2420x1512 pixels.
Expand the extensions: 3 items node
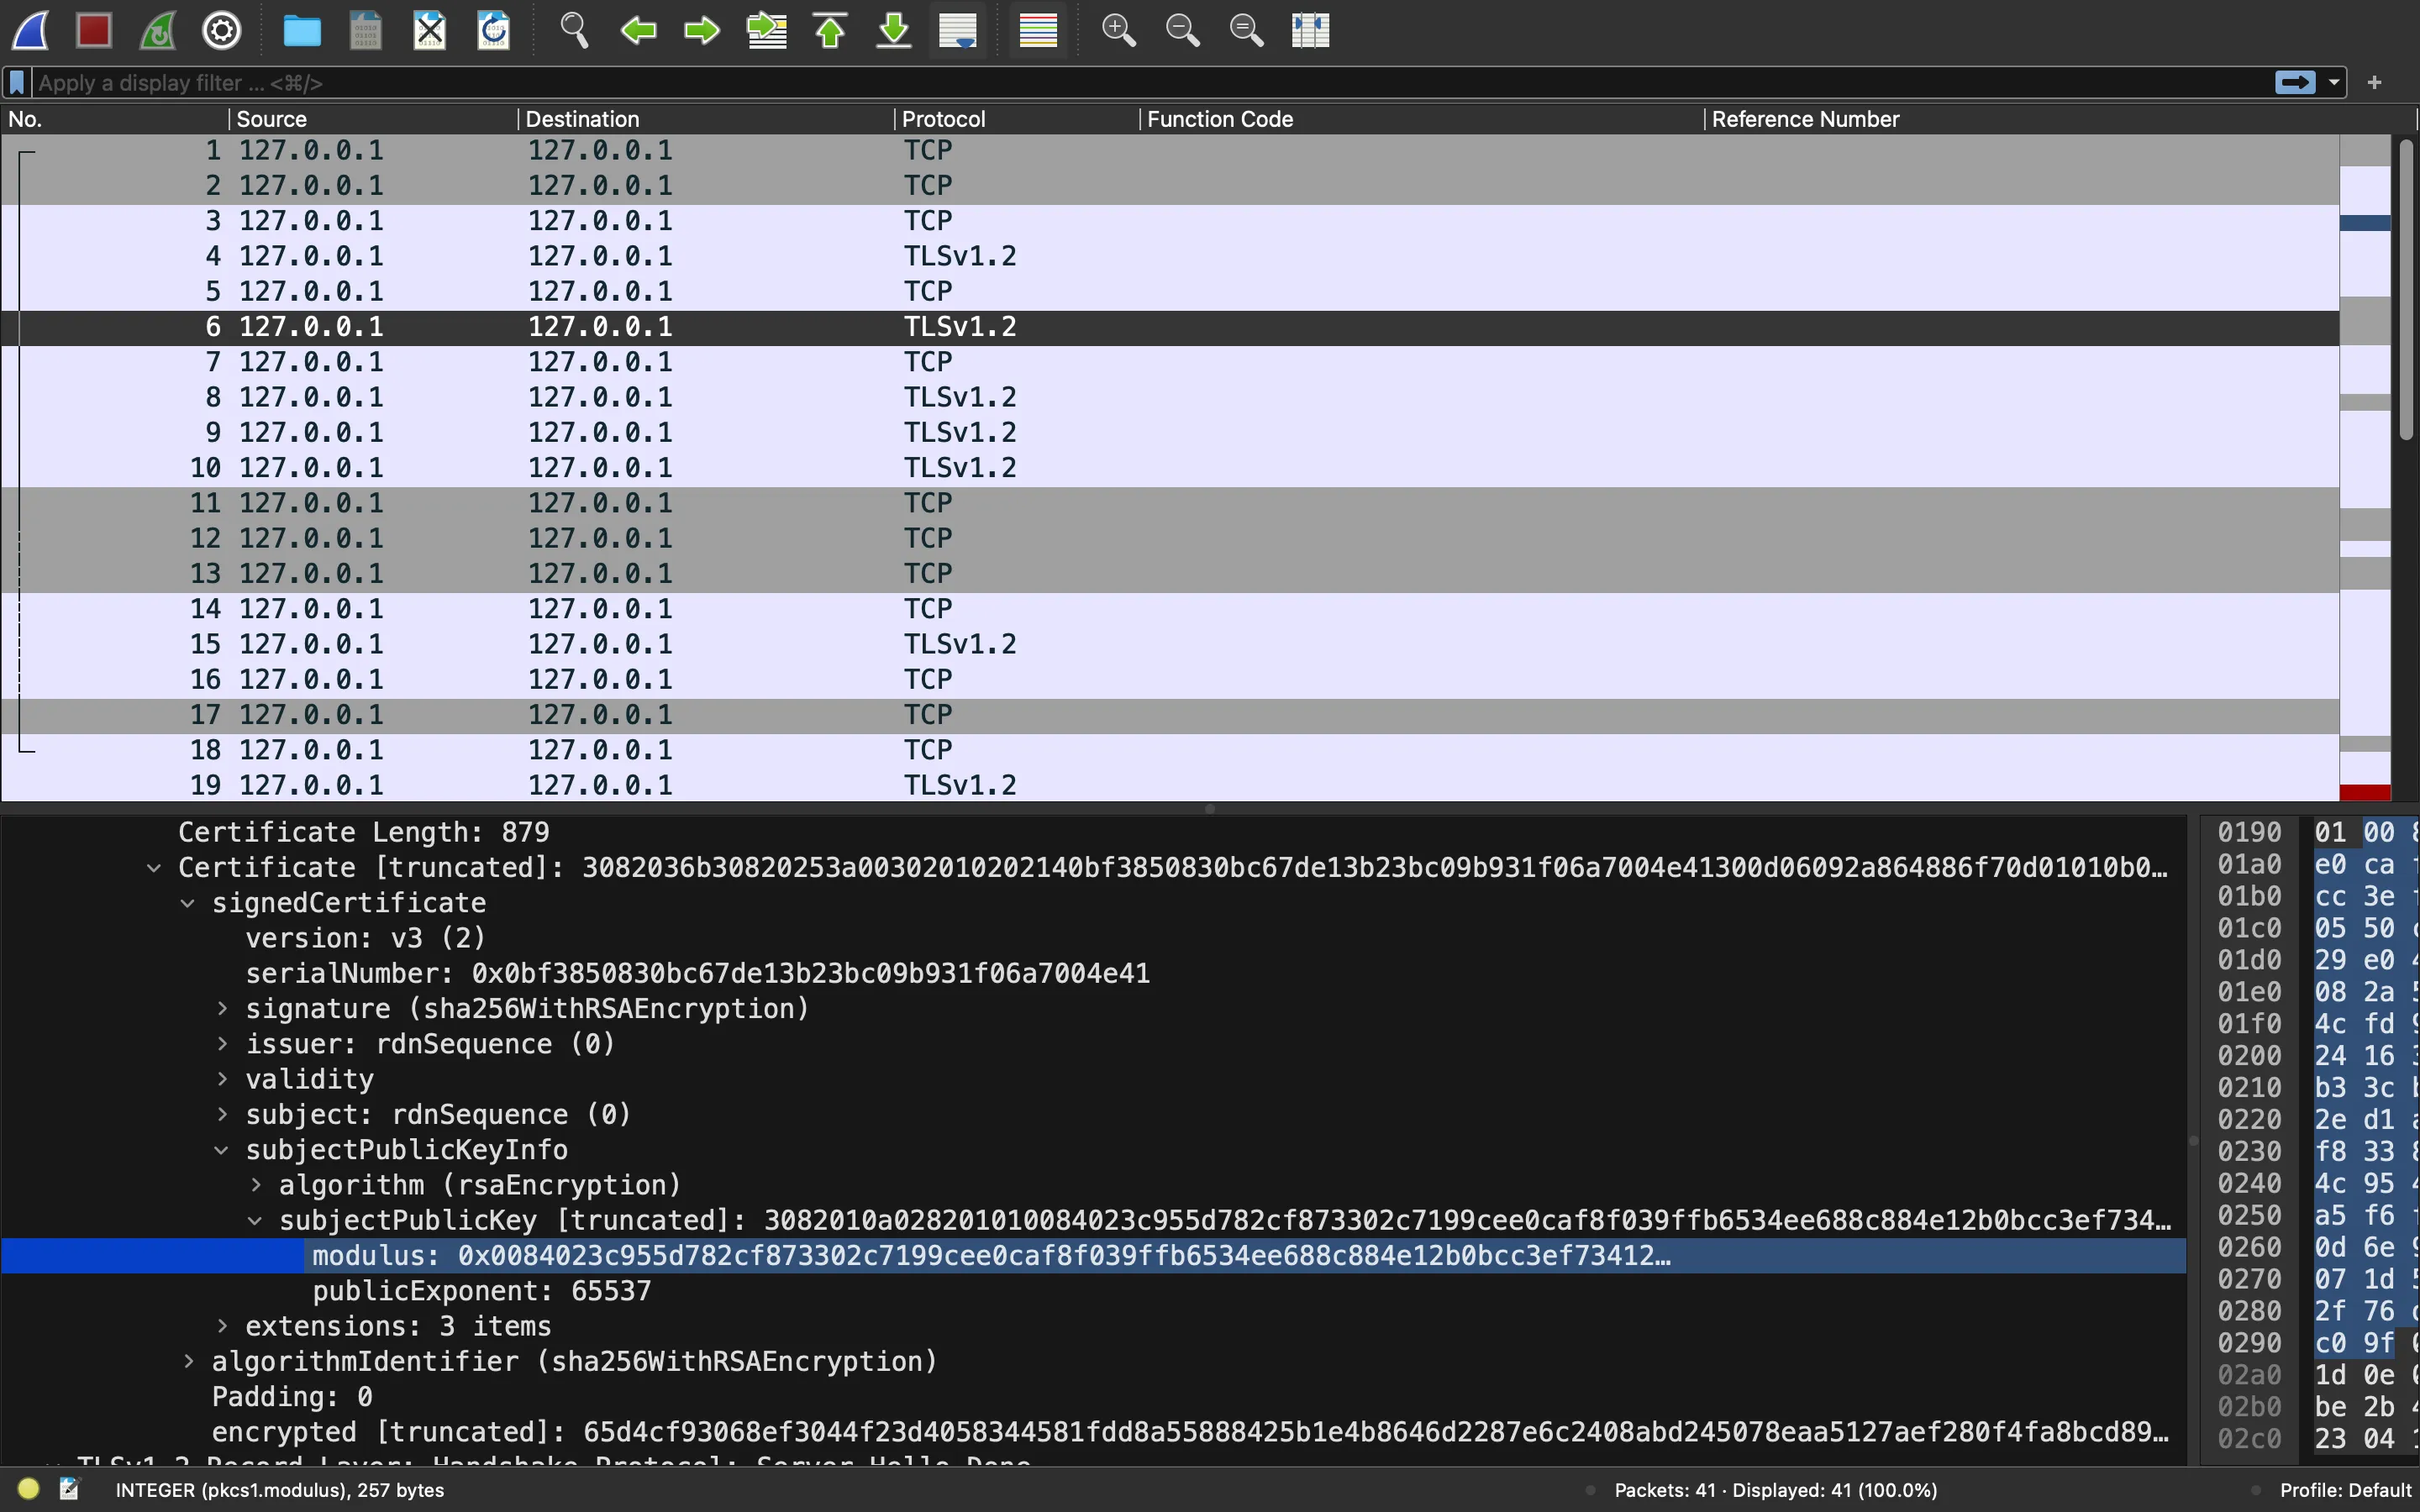(x=222, y=1326)
